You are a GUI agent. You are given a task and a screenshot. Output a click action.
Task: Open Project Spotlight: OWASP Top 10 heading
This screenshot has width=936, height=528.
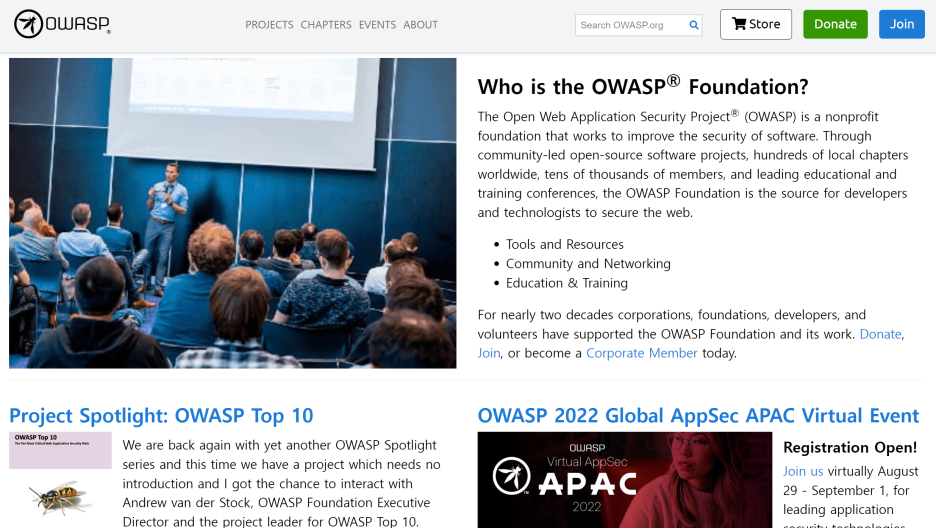tap(161, 415)
